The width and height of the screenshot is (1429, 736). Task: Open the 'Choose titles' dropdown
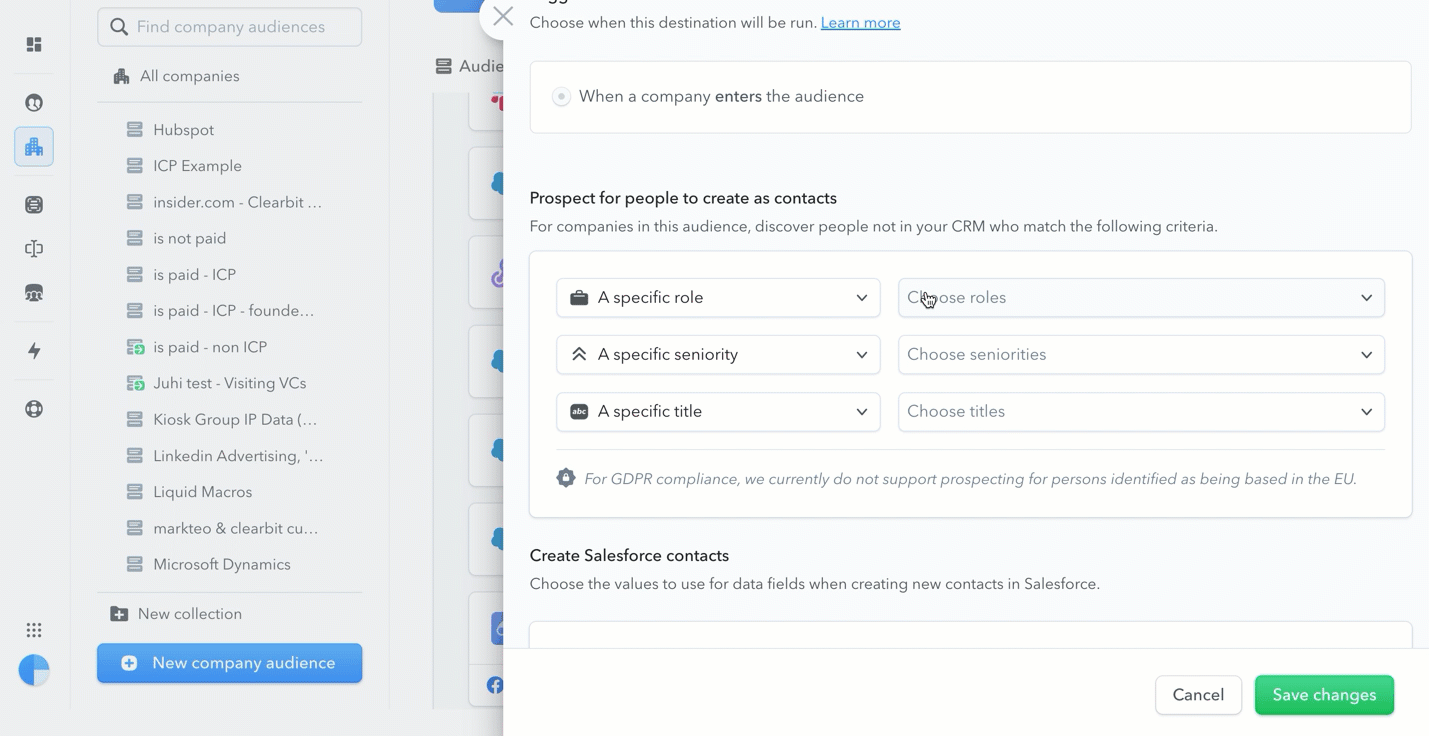click(1141, 412)
